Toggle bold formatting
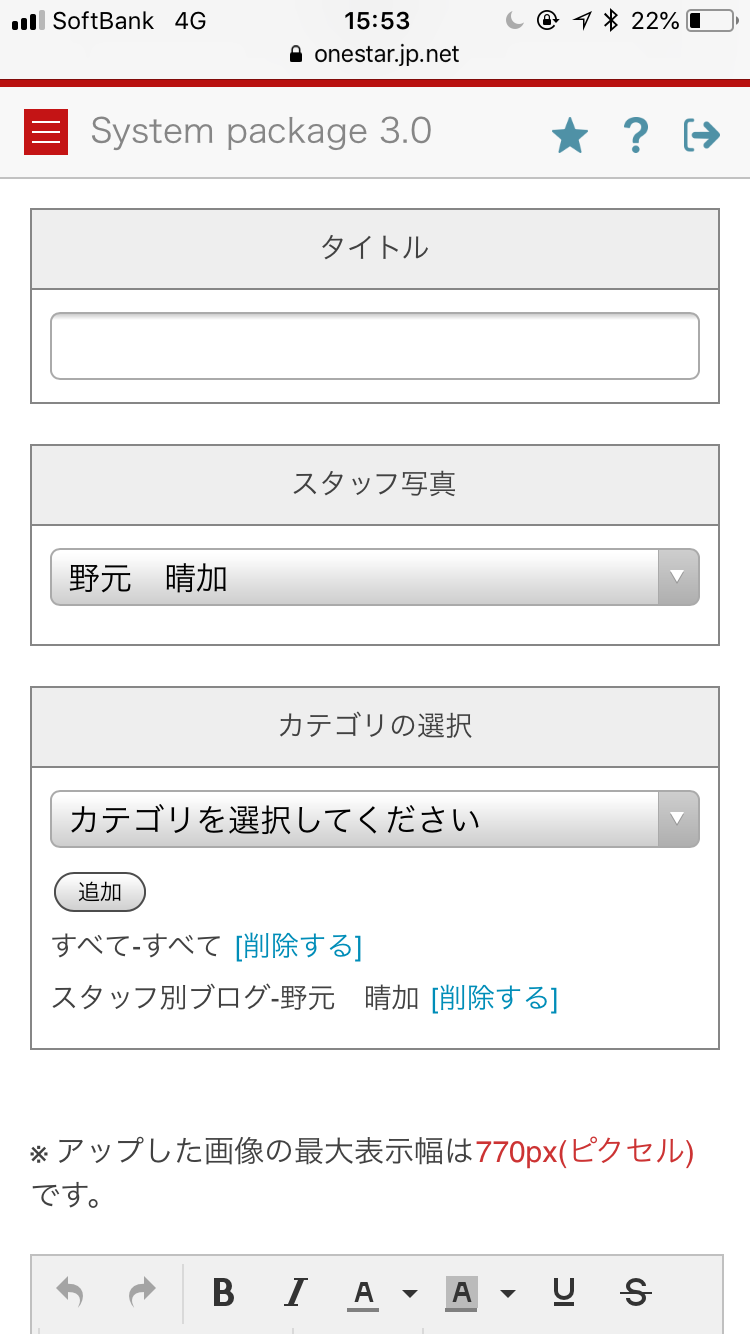Screen dimensions: 750x1334 [x=224, y=1293]
